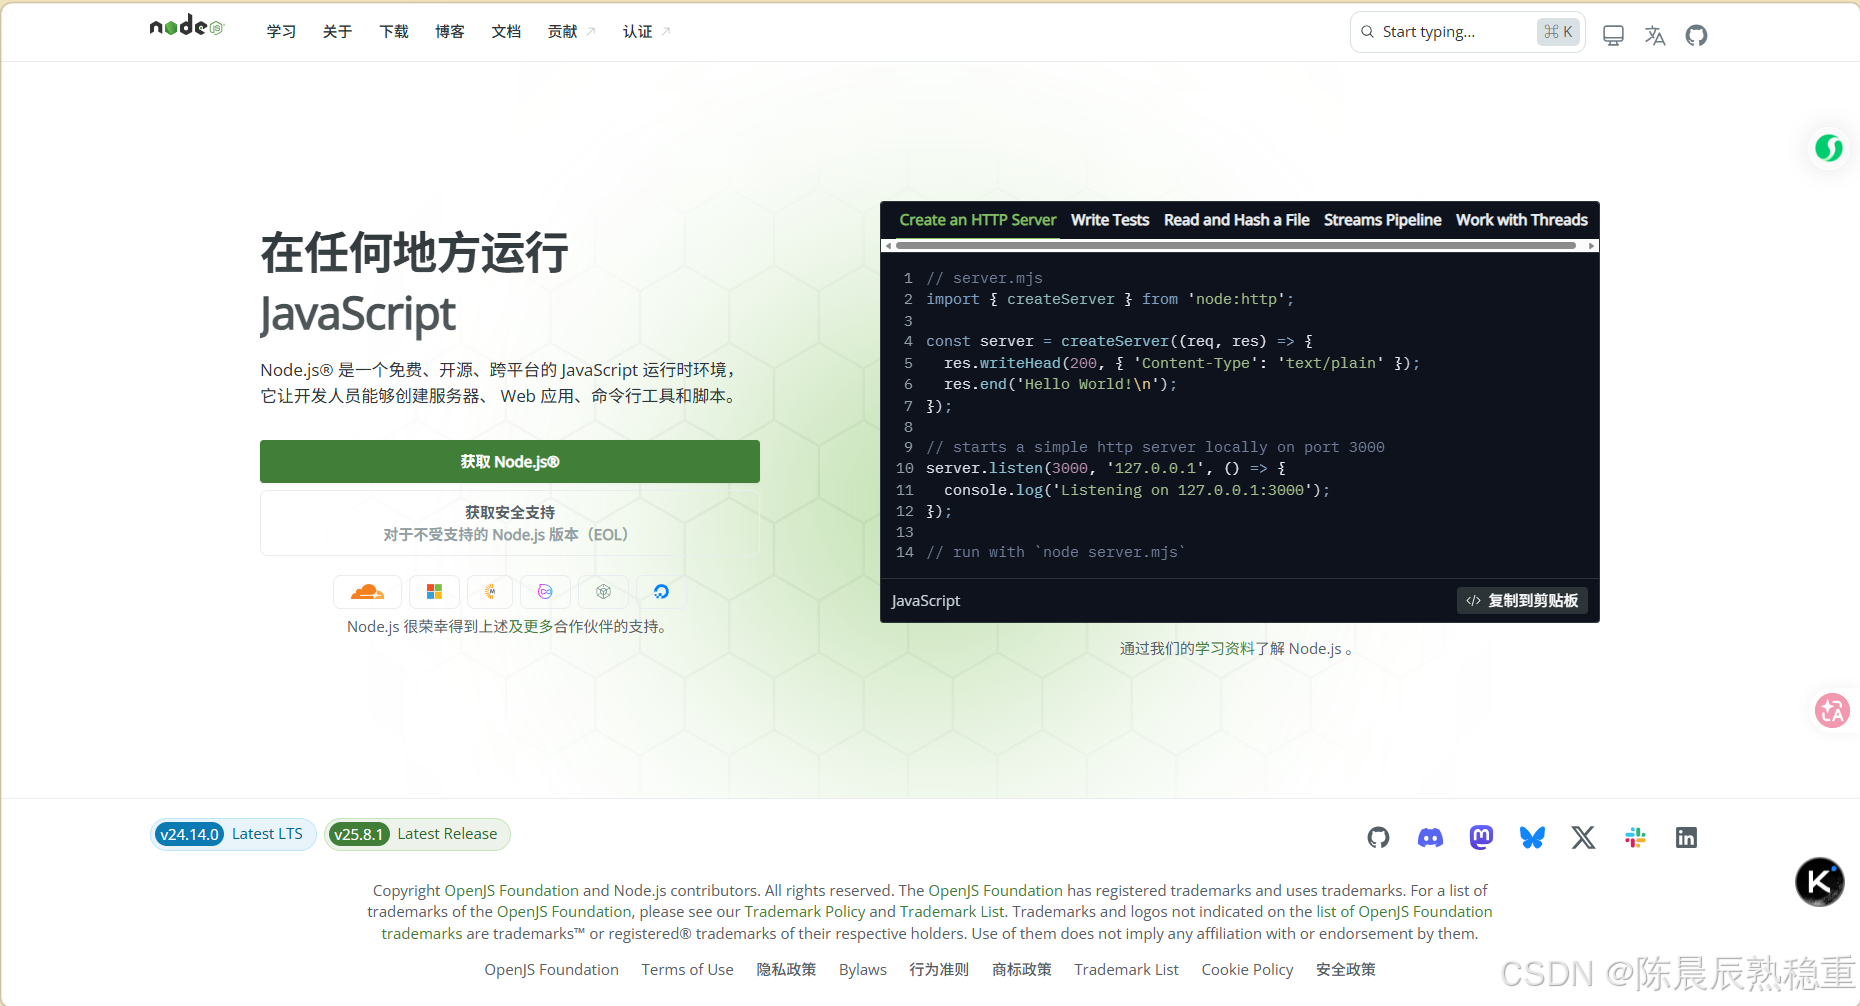
Task: Select the Streams Pipeline tab
Action: 1382,220
